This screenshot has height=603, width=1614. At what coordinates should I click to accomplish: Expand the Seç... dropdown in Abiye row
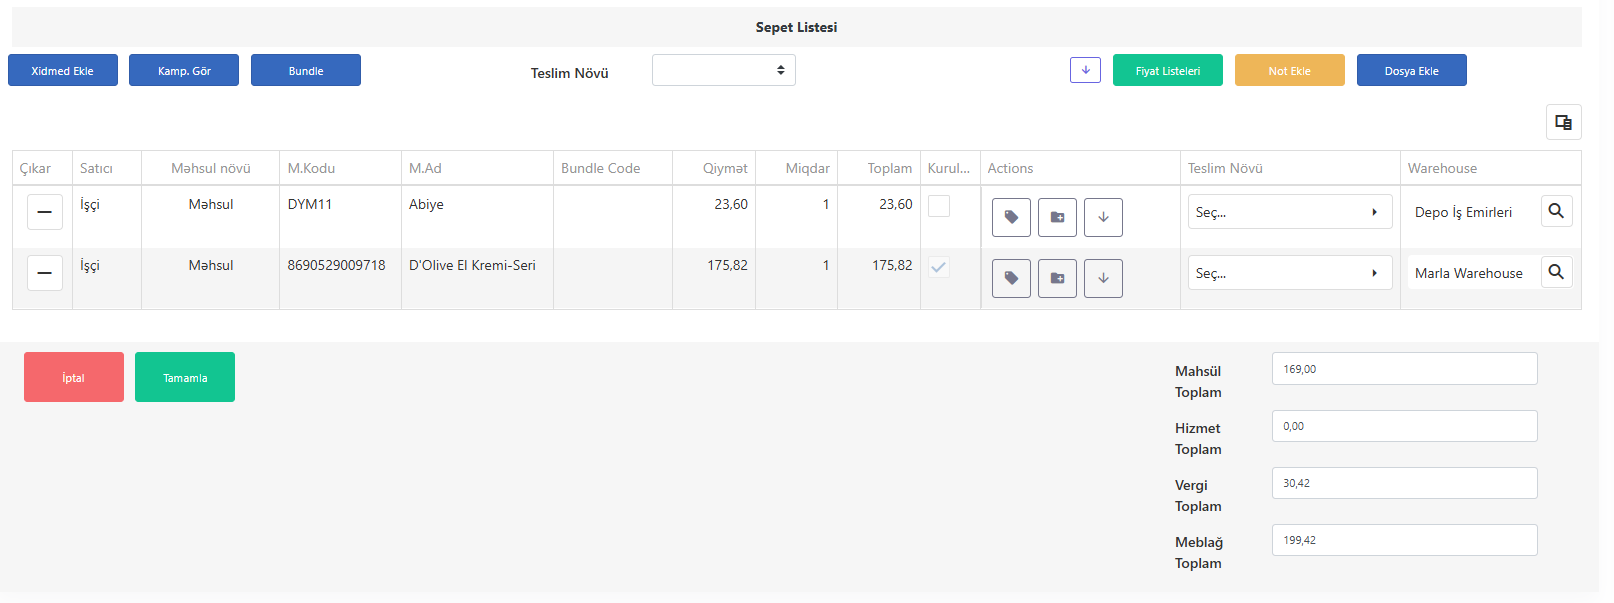tap(1290, 212)
